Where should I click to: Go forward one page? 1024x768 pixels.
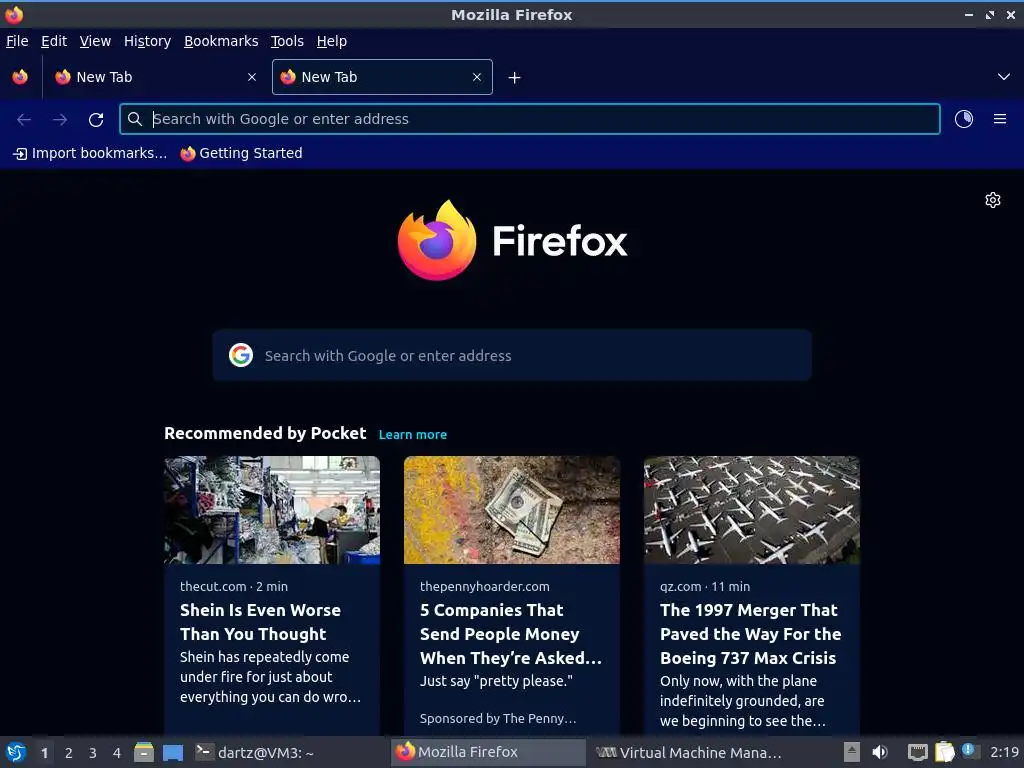pos(60,119)
